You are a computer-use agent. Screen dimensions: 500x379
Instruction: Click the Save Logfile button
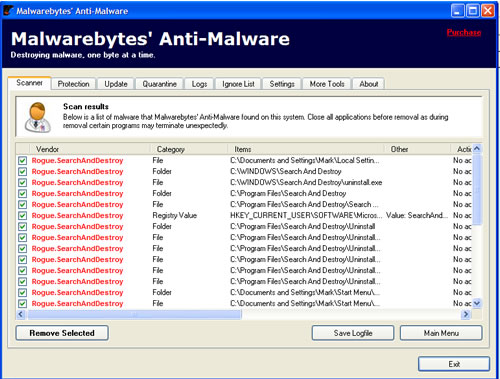coord(353,333)
